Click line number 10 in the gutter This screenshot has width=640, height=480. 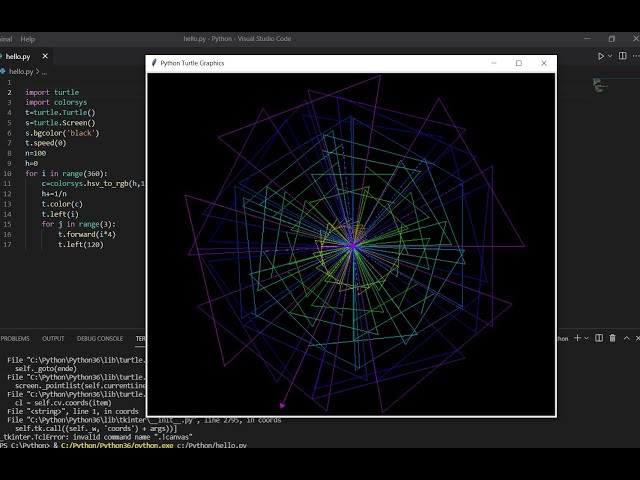[x=7, y=173]
